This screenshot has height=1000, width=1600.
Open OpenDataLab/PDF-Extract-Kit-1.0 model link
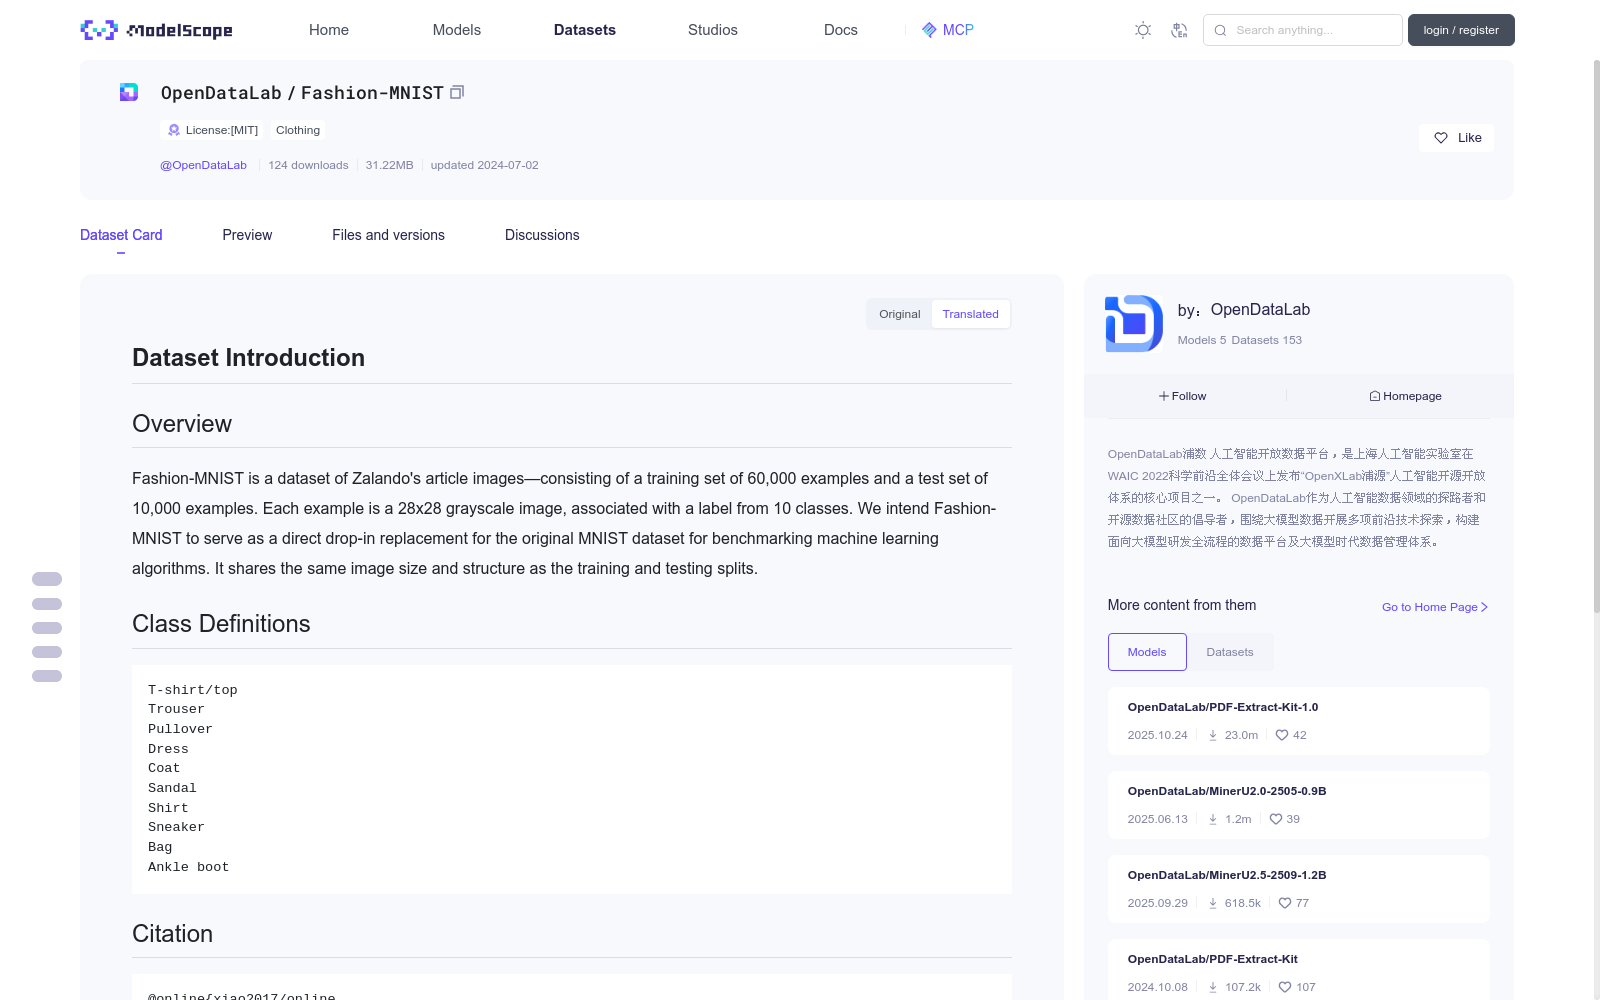pos(1222,707)
